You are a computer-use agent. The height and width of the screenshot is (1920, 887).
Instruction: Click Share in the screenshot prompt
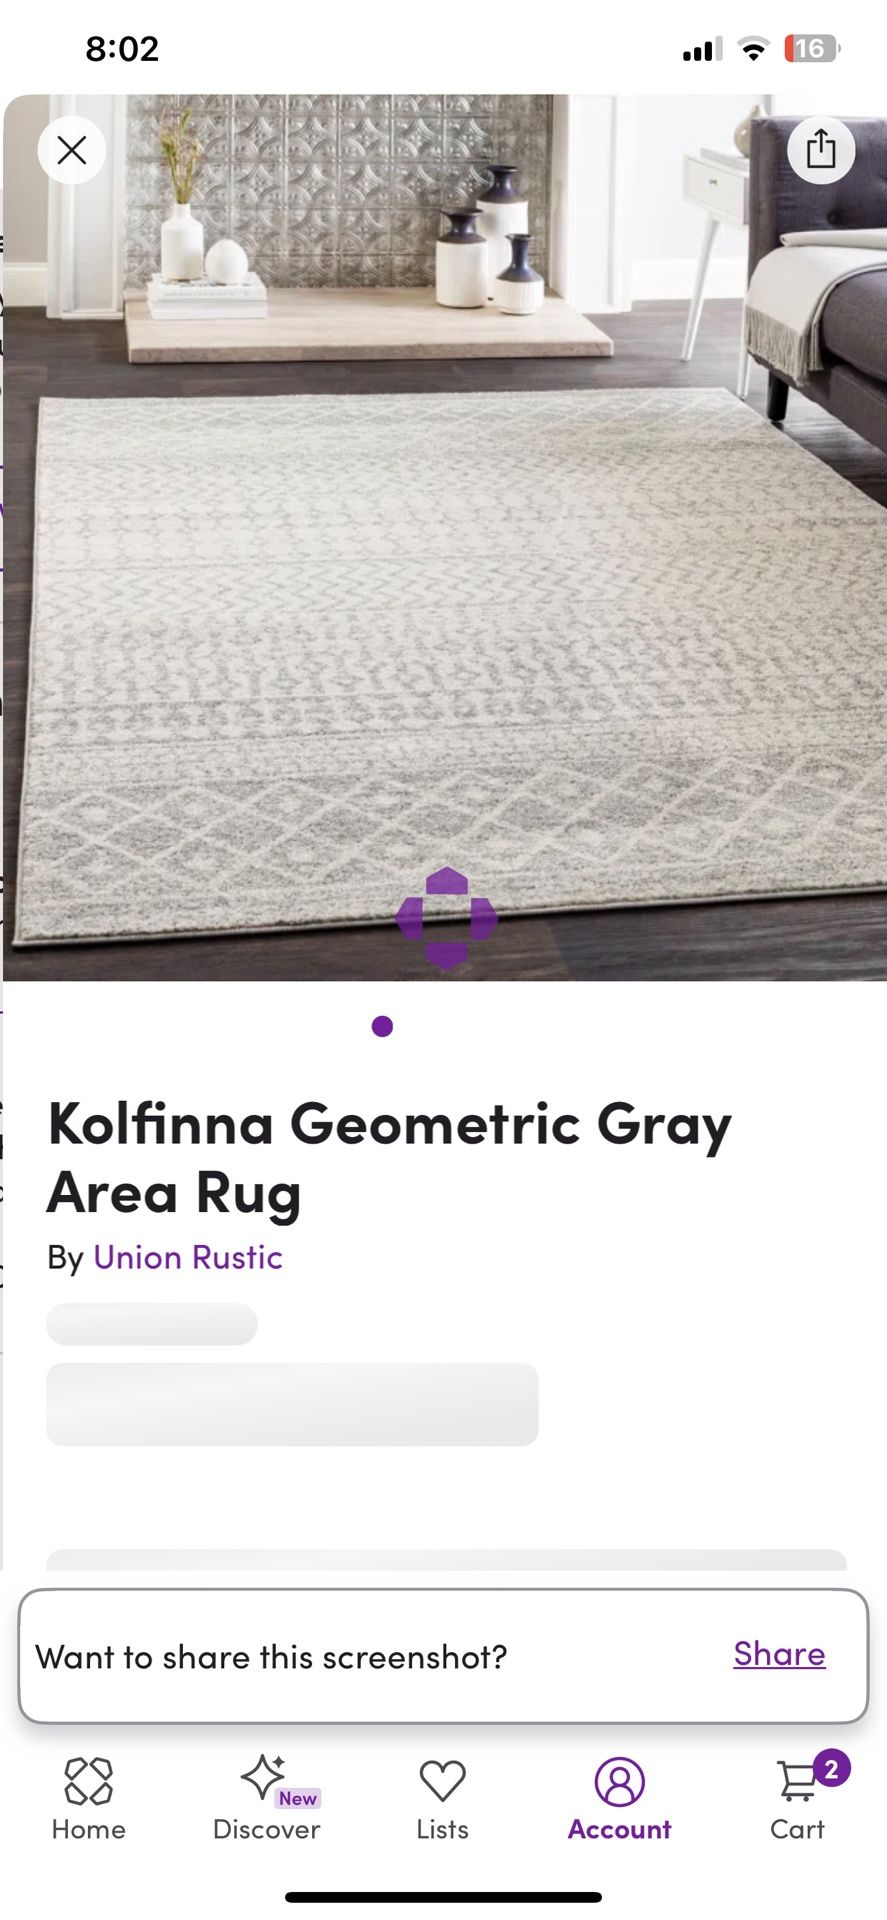(780, 1653)
